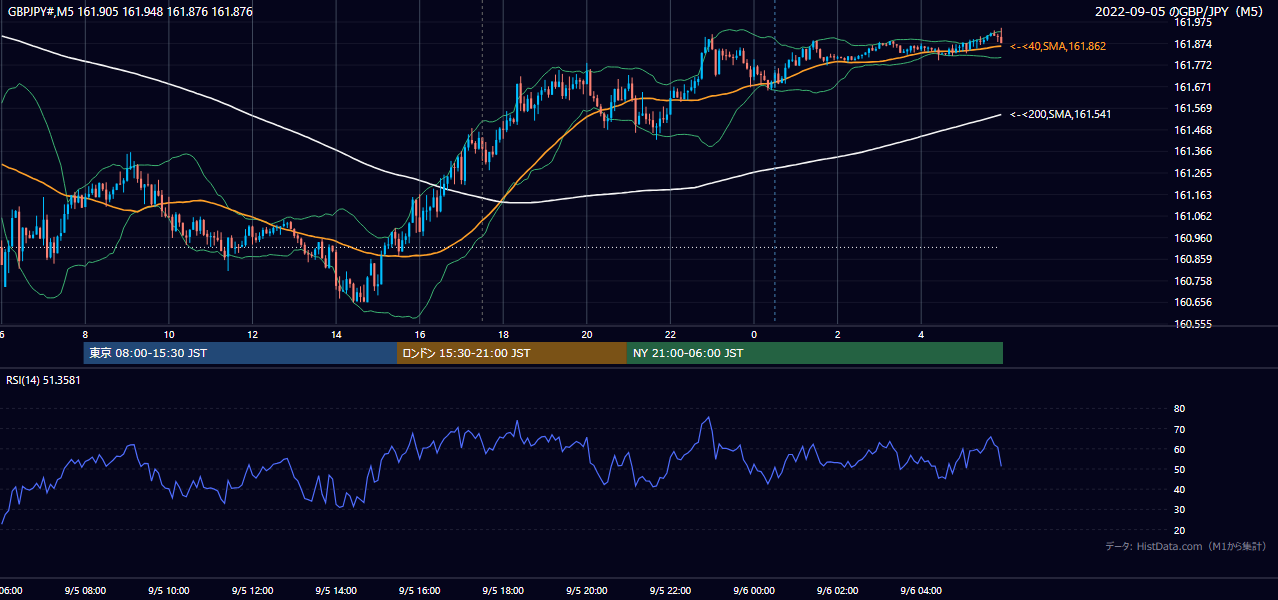Click price axis value 161.265

tap(1193, 173)
